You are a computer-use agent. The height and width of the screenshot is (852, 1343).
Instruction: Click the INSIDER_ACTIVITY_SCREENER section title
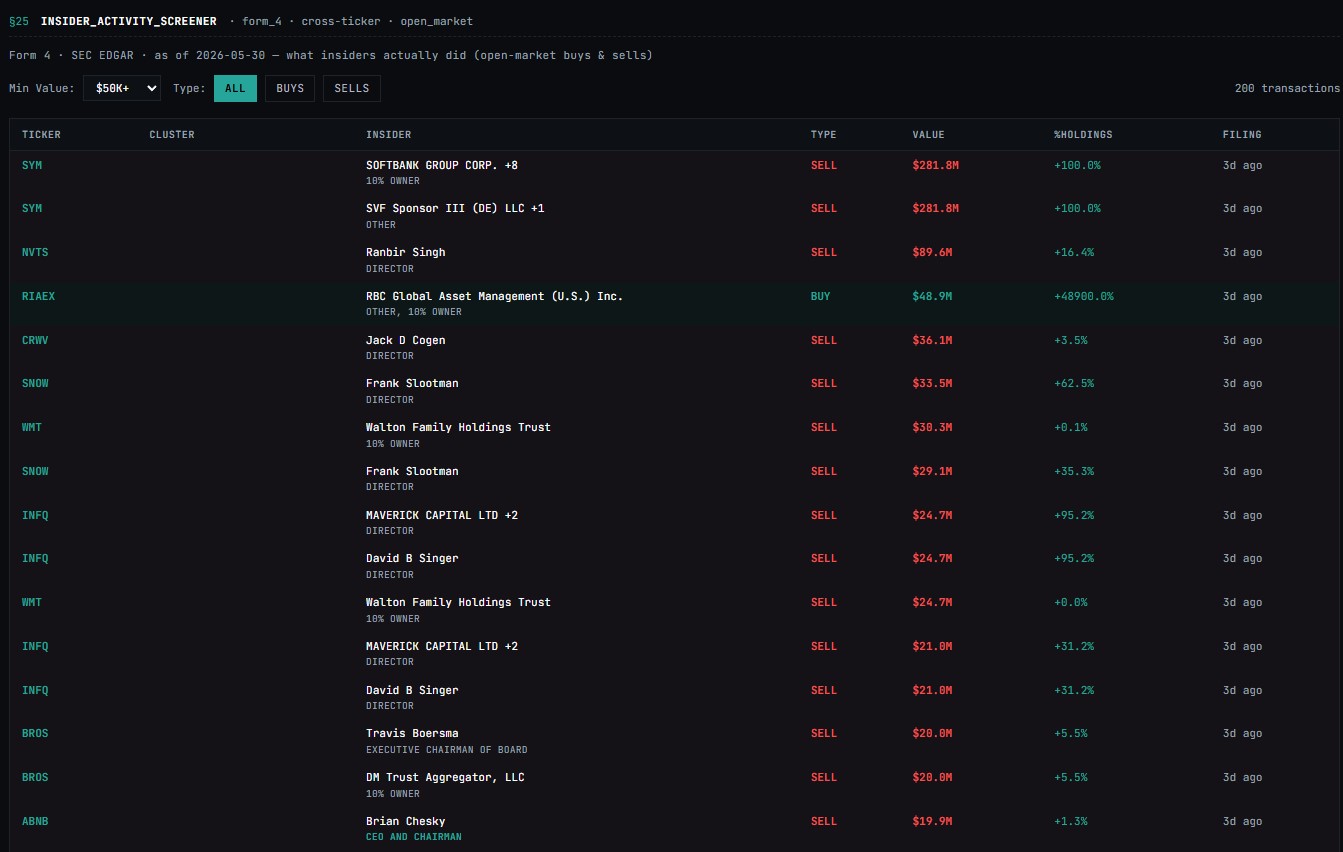[x=128, y=21]
